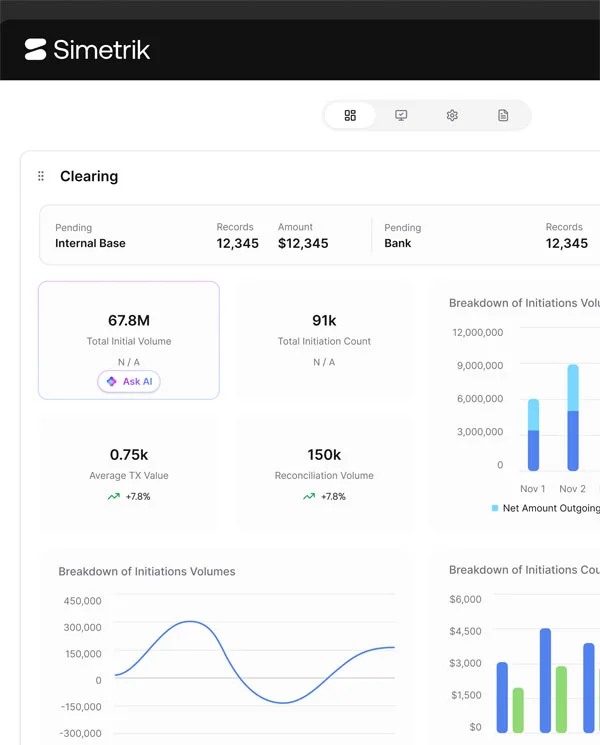600x745 pixels.
Task: Click the Nov 1 stacked bar
Action: (x=533, y=435)
